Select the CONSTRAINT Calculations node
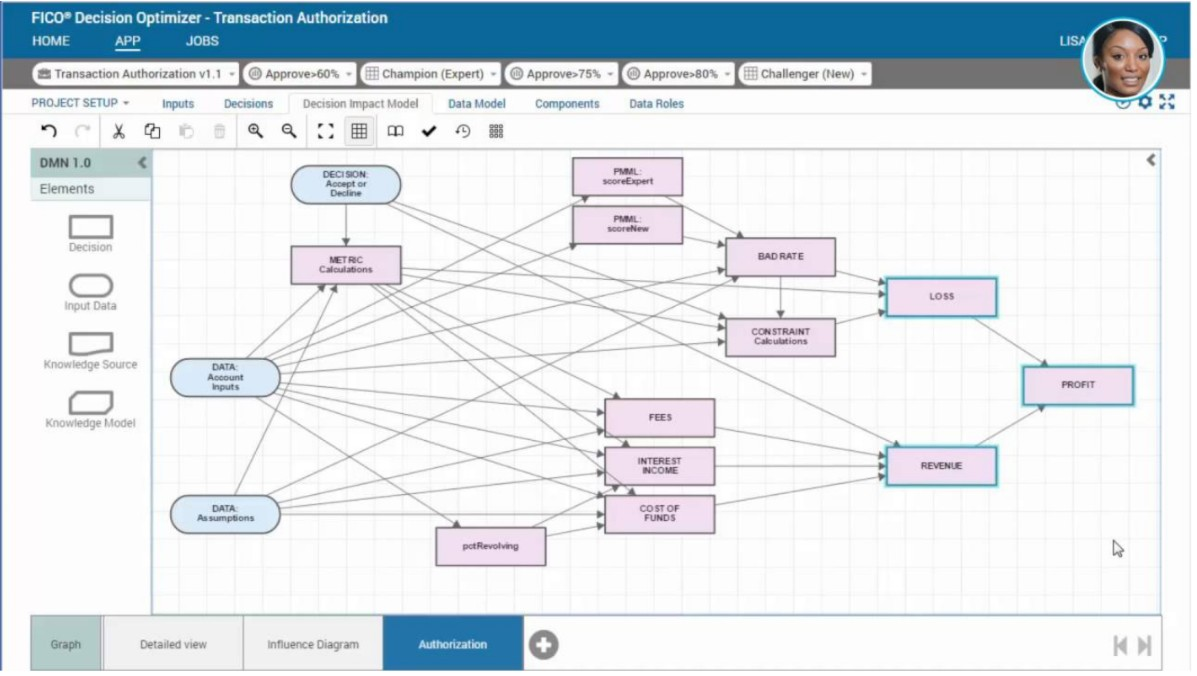This screenshot has height=676, width=1197. tap(780, 336)
